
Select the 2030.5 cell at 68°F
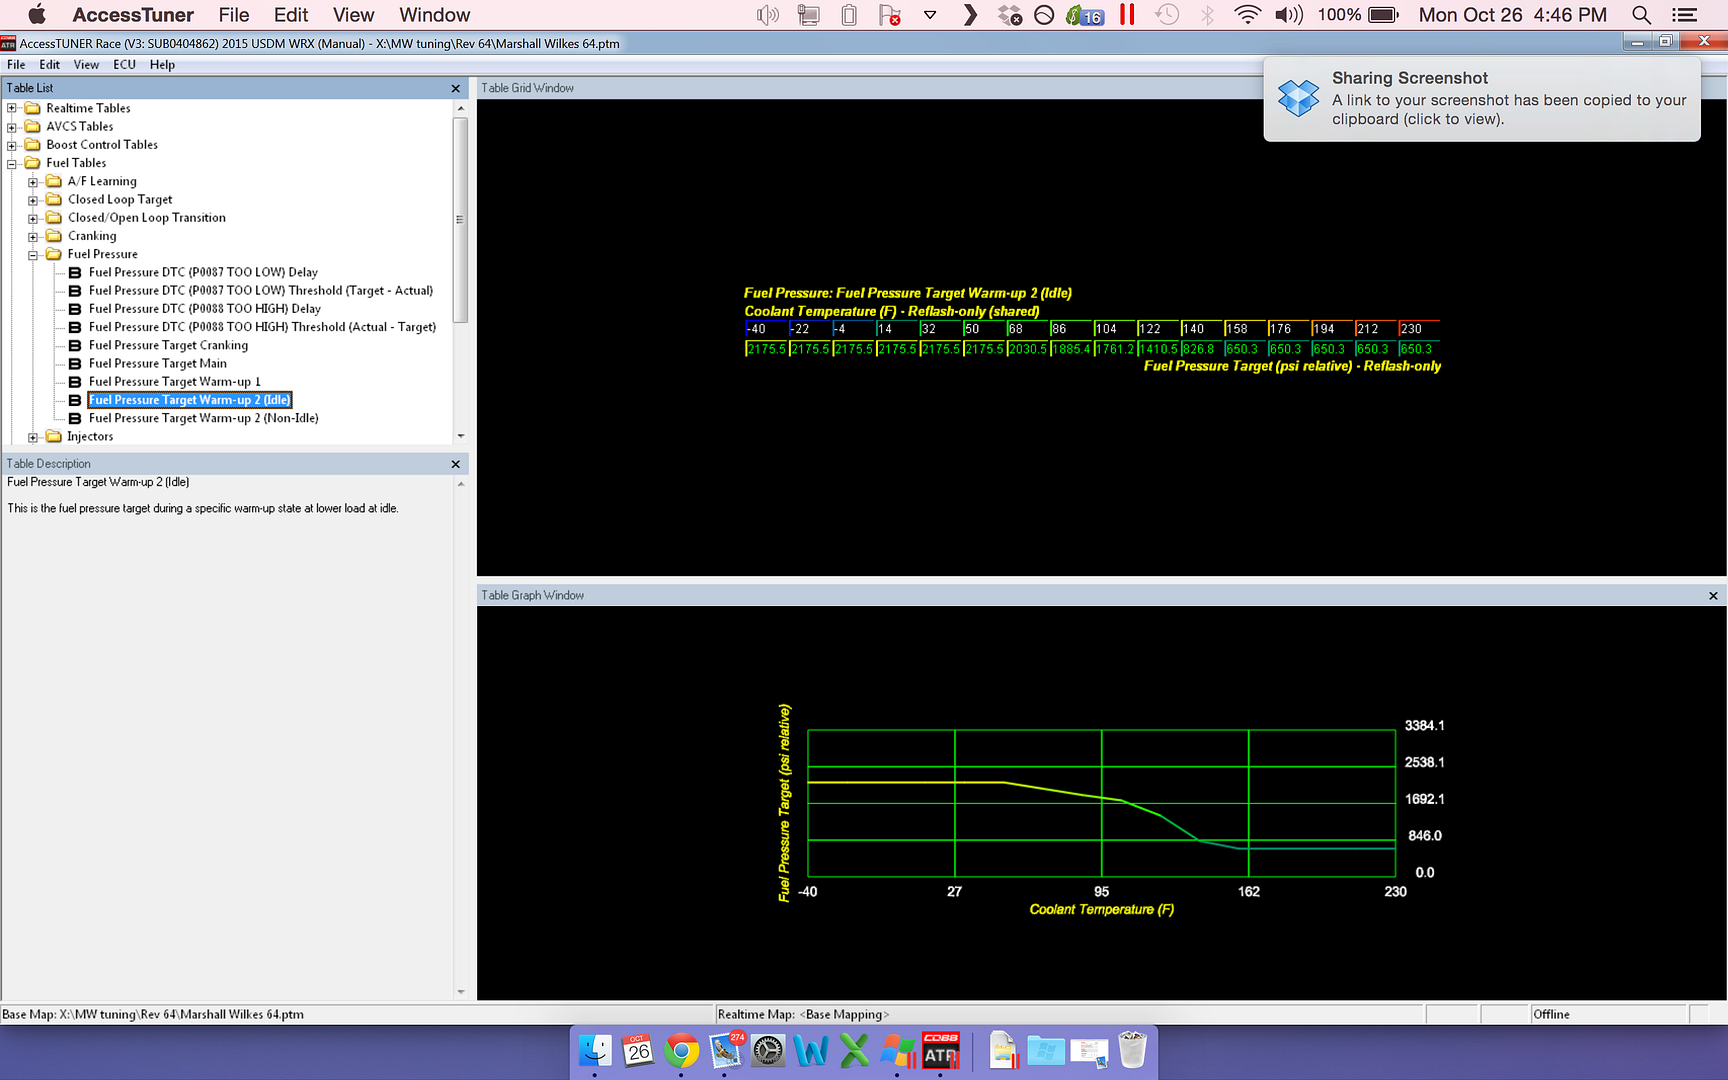pos(1027,349)
